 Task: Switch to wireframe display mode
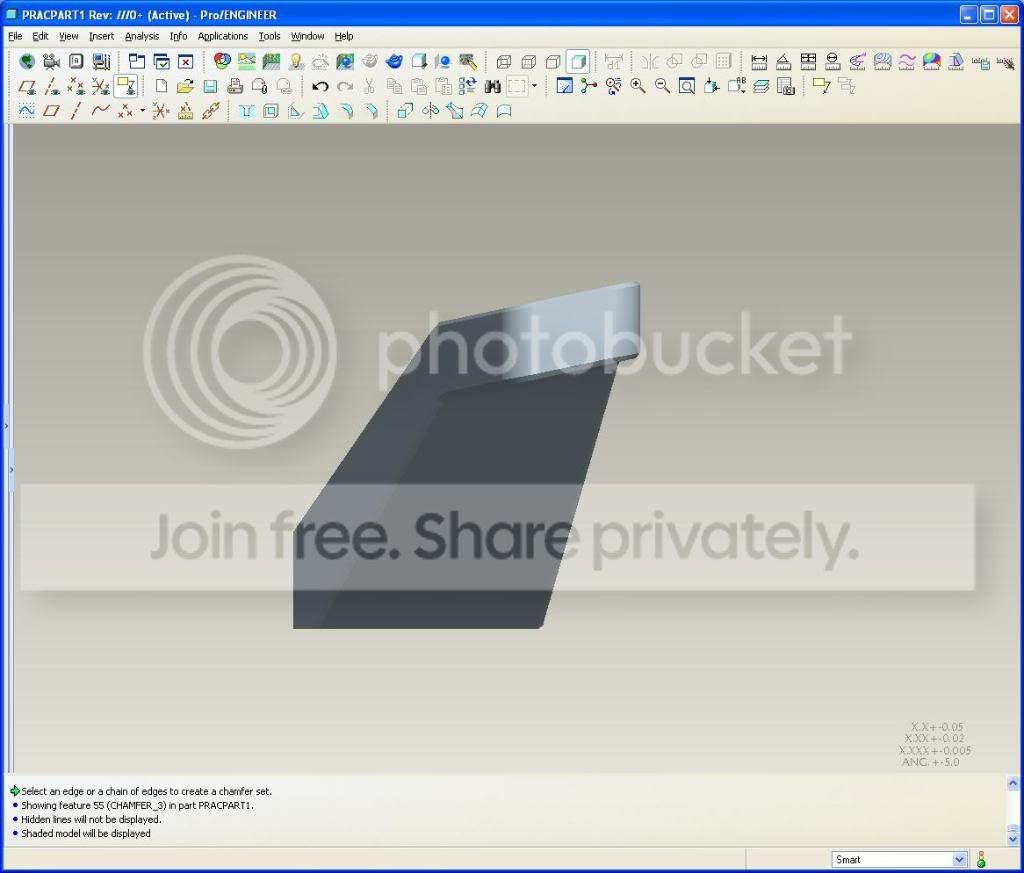[504, 62]
